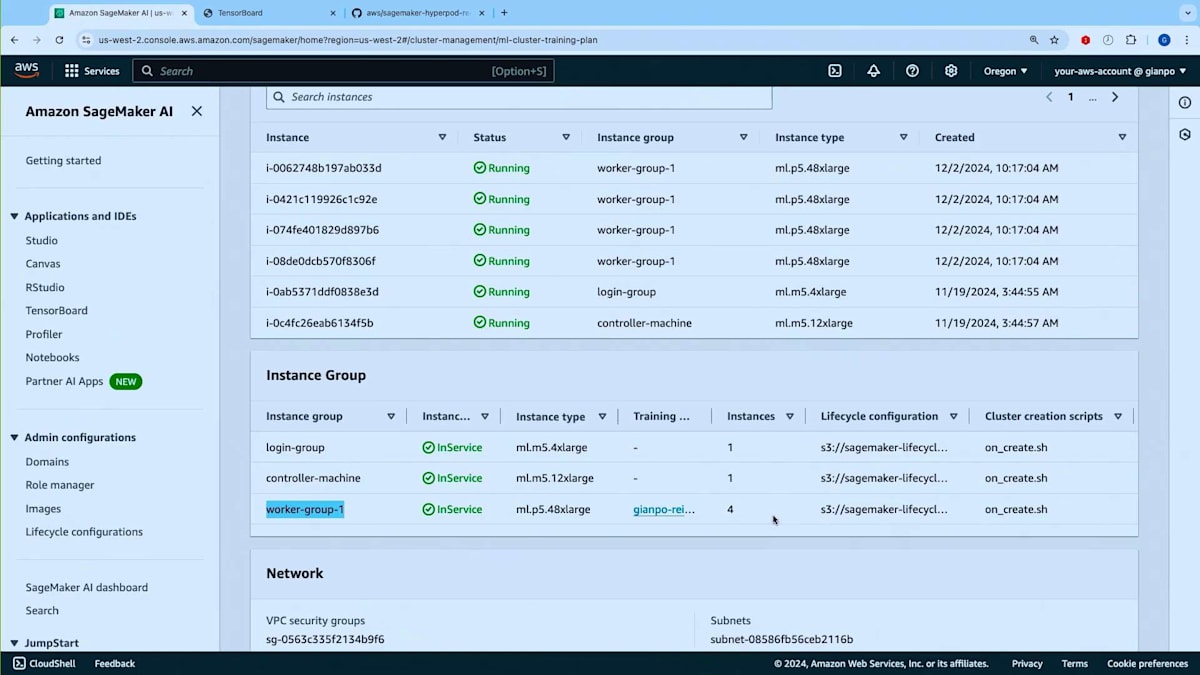Click the hexagon icon below the info icon
Image resolution: width=1200 pixels, height=675 pixels.
tap(1185, 134)
